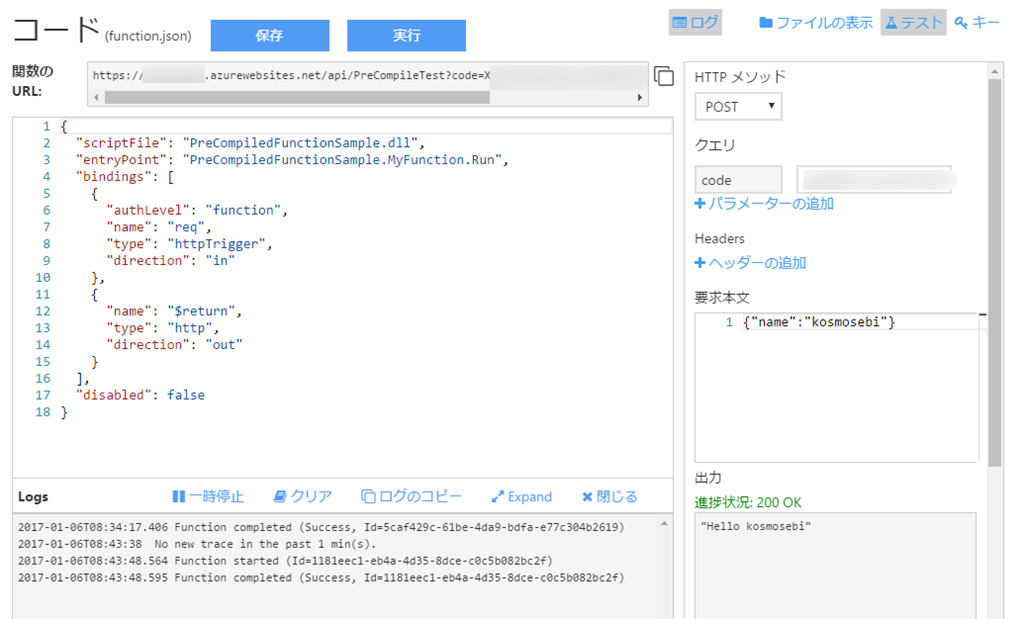Click ログのコピー to copy logs
This screenshot has width=1024, height=619.
point(411,497)
